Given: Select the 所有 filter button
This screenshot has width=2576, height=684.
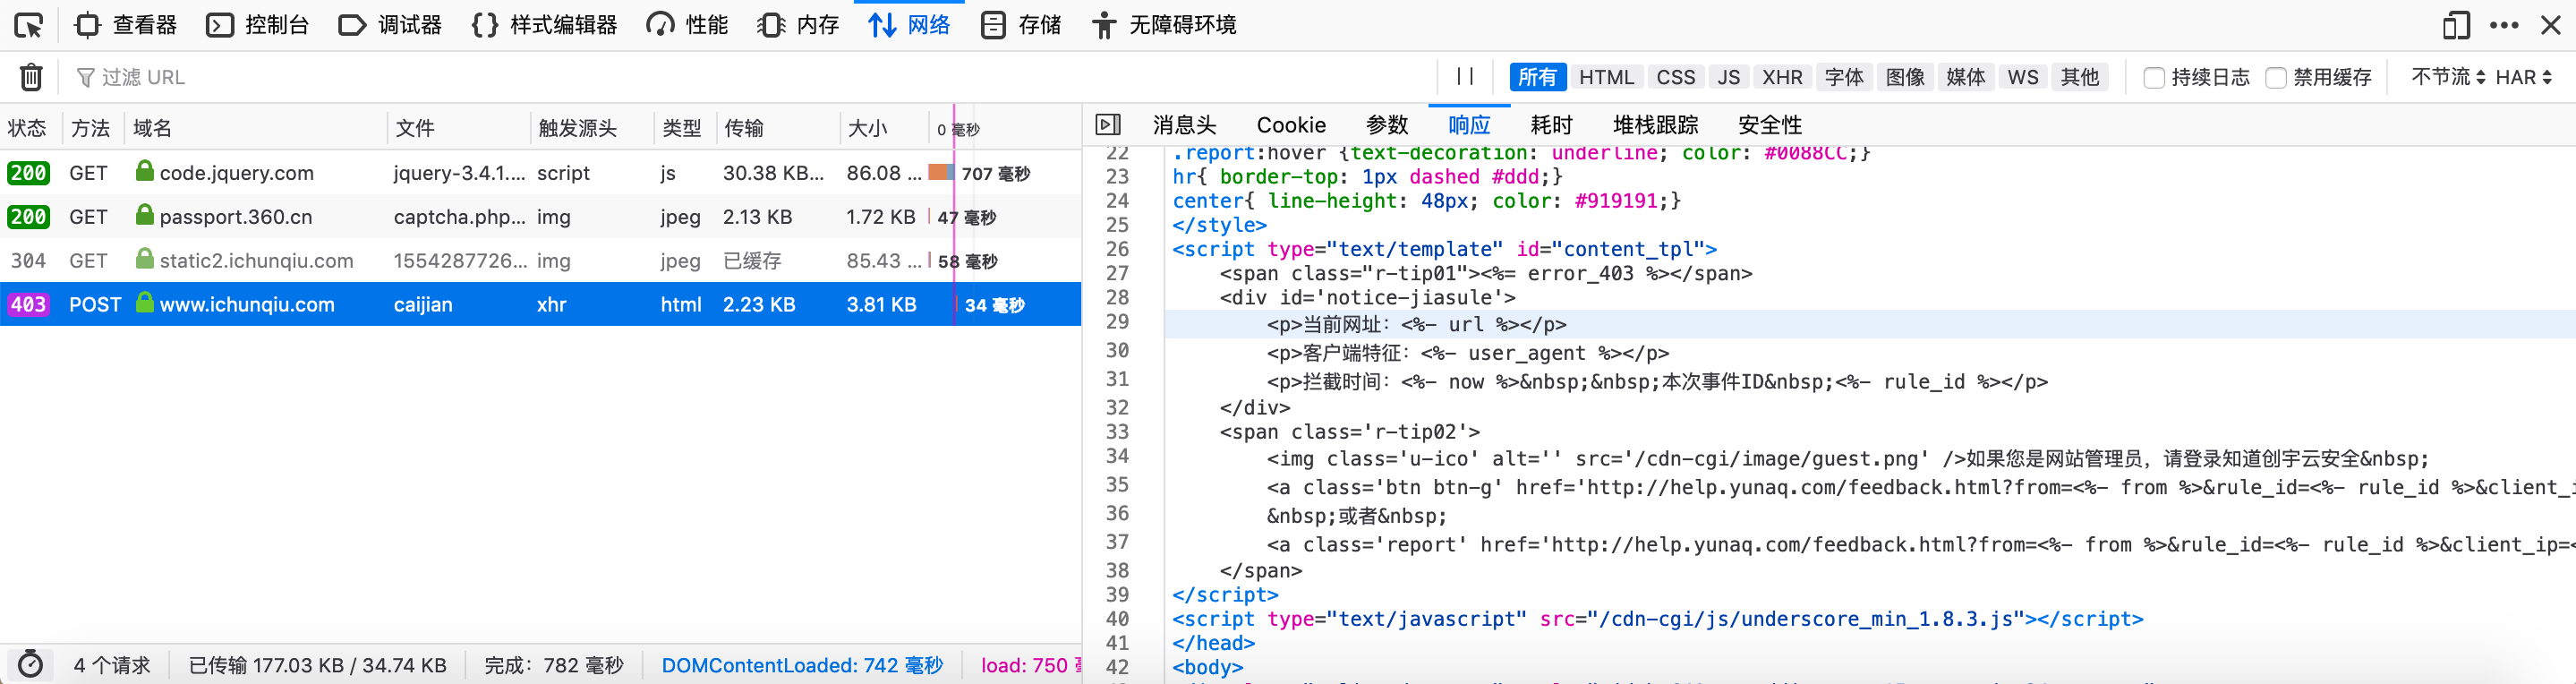Looking at the screenshot, I should point(1537,77).
